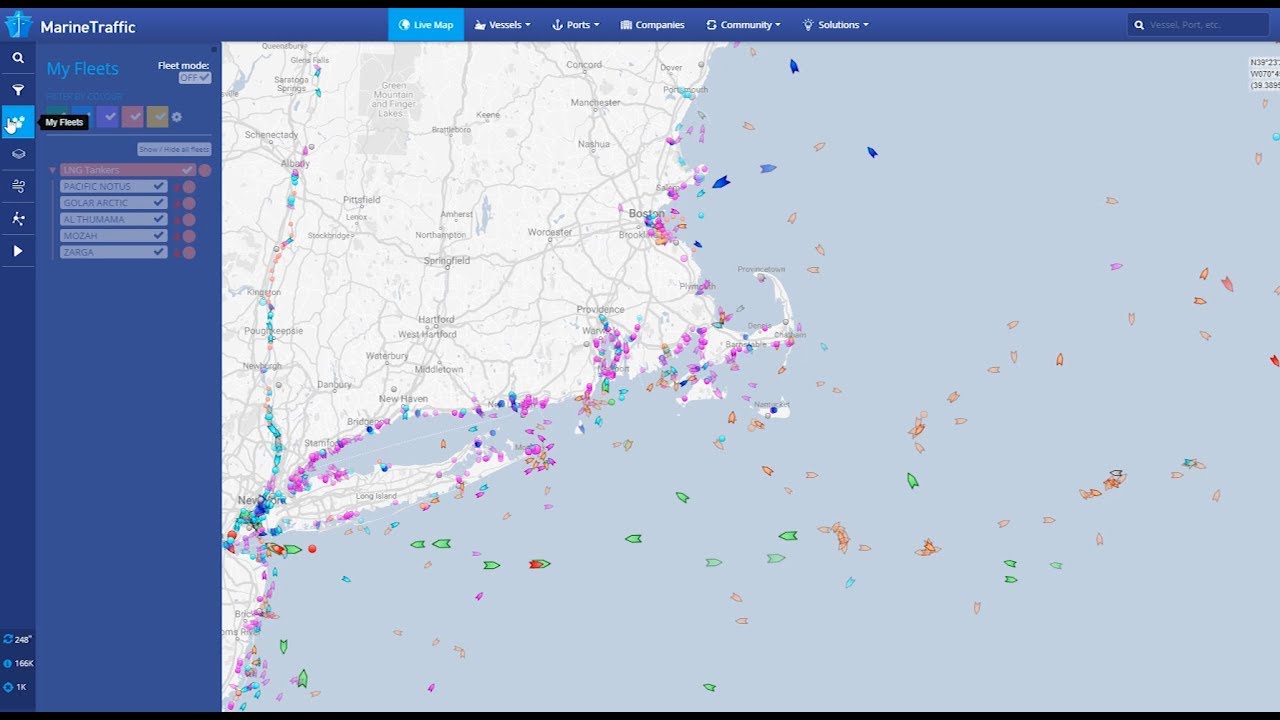Screen dimensions: 1280x720
Task: Click small red marker icon beside PACIFIC NOTUS
Action: tap(176, 187)
